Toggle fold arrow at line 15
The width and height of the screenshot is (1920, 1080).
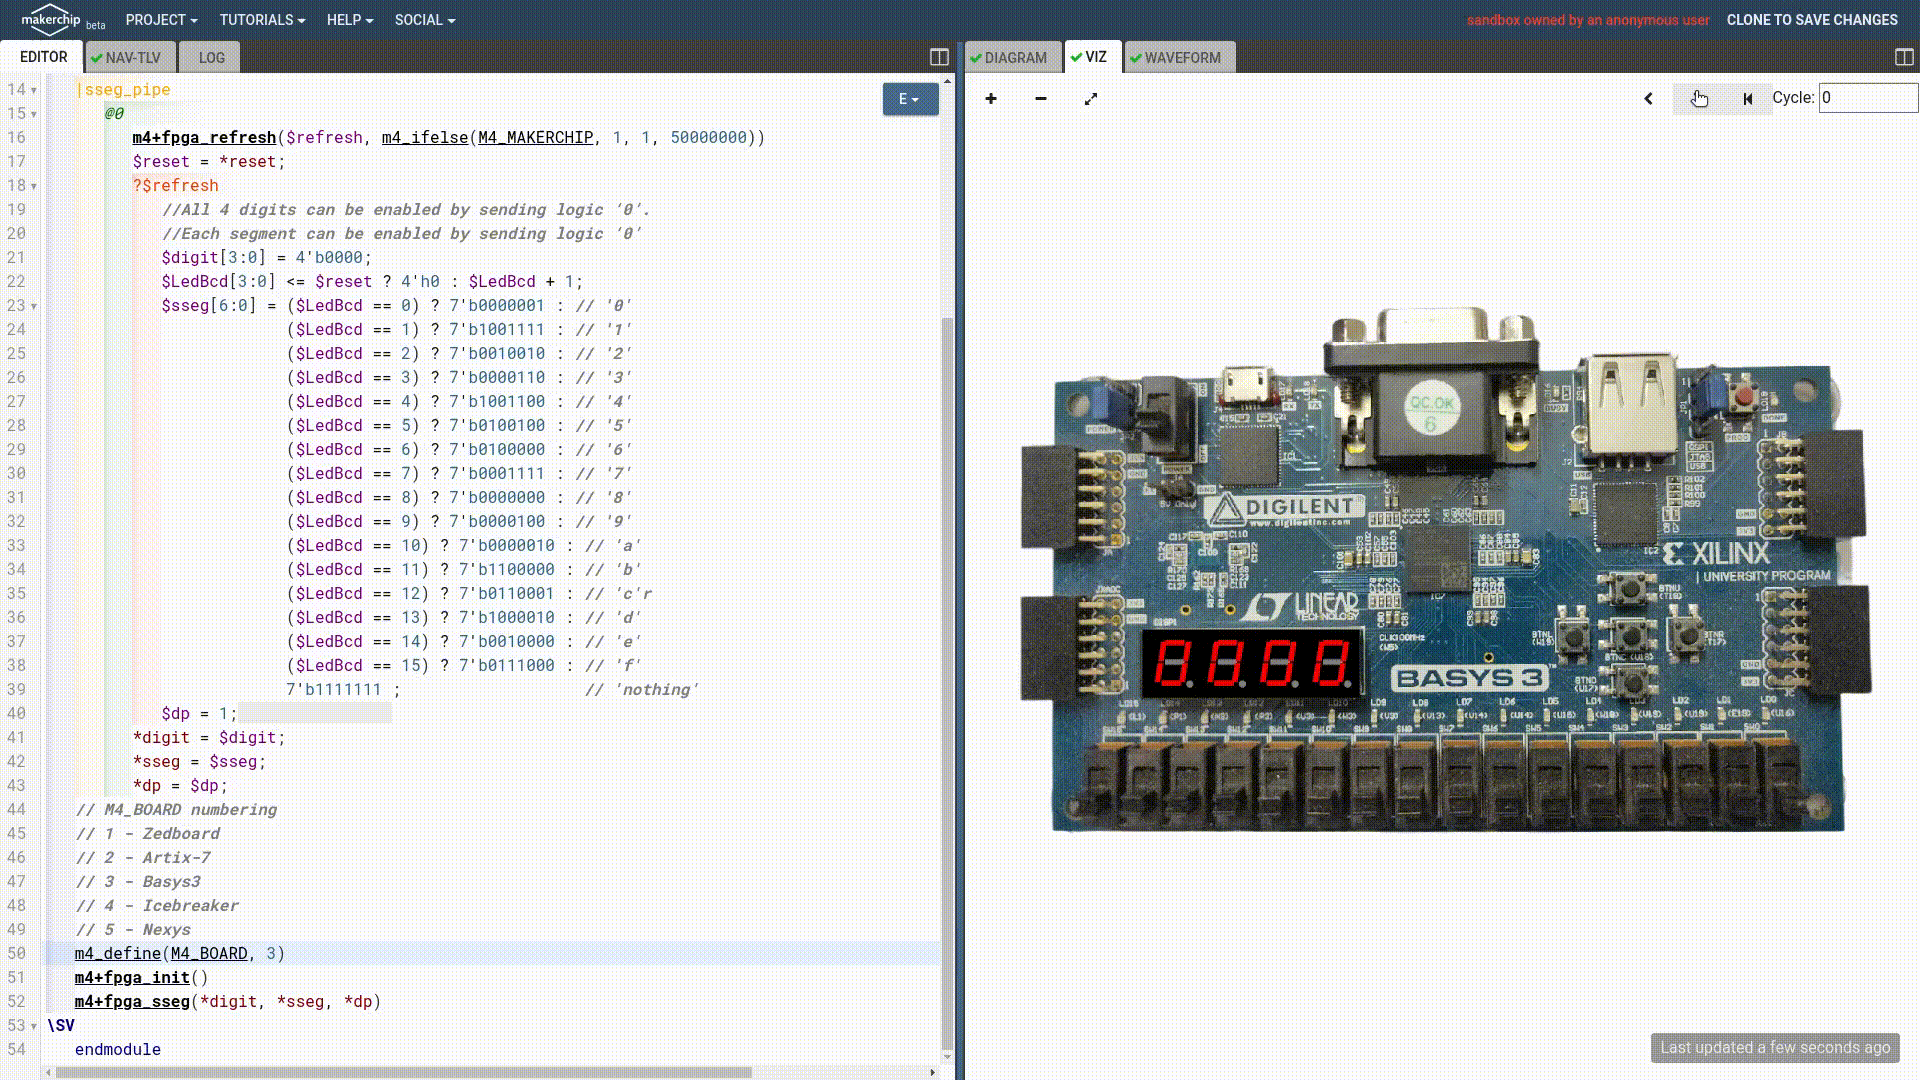(x=34, y=114)
